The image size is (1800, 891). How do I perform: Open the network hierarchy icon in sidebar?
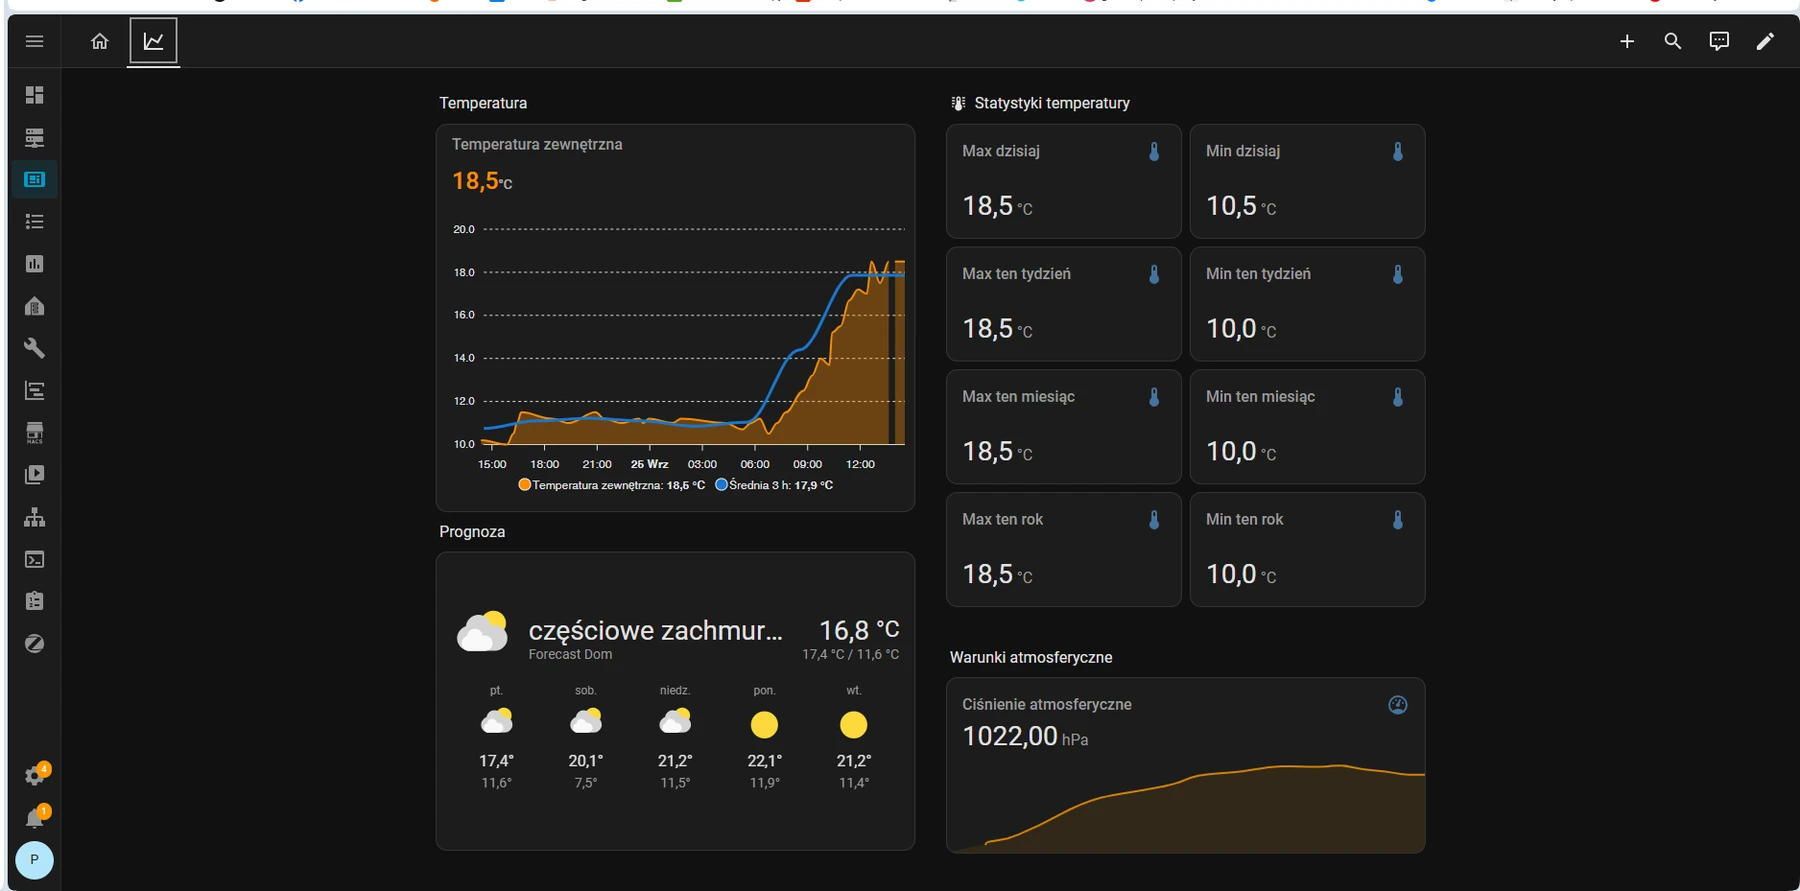[34, 517]
